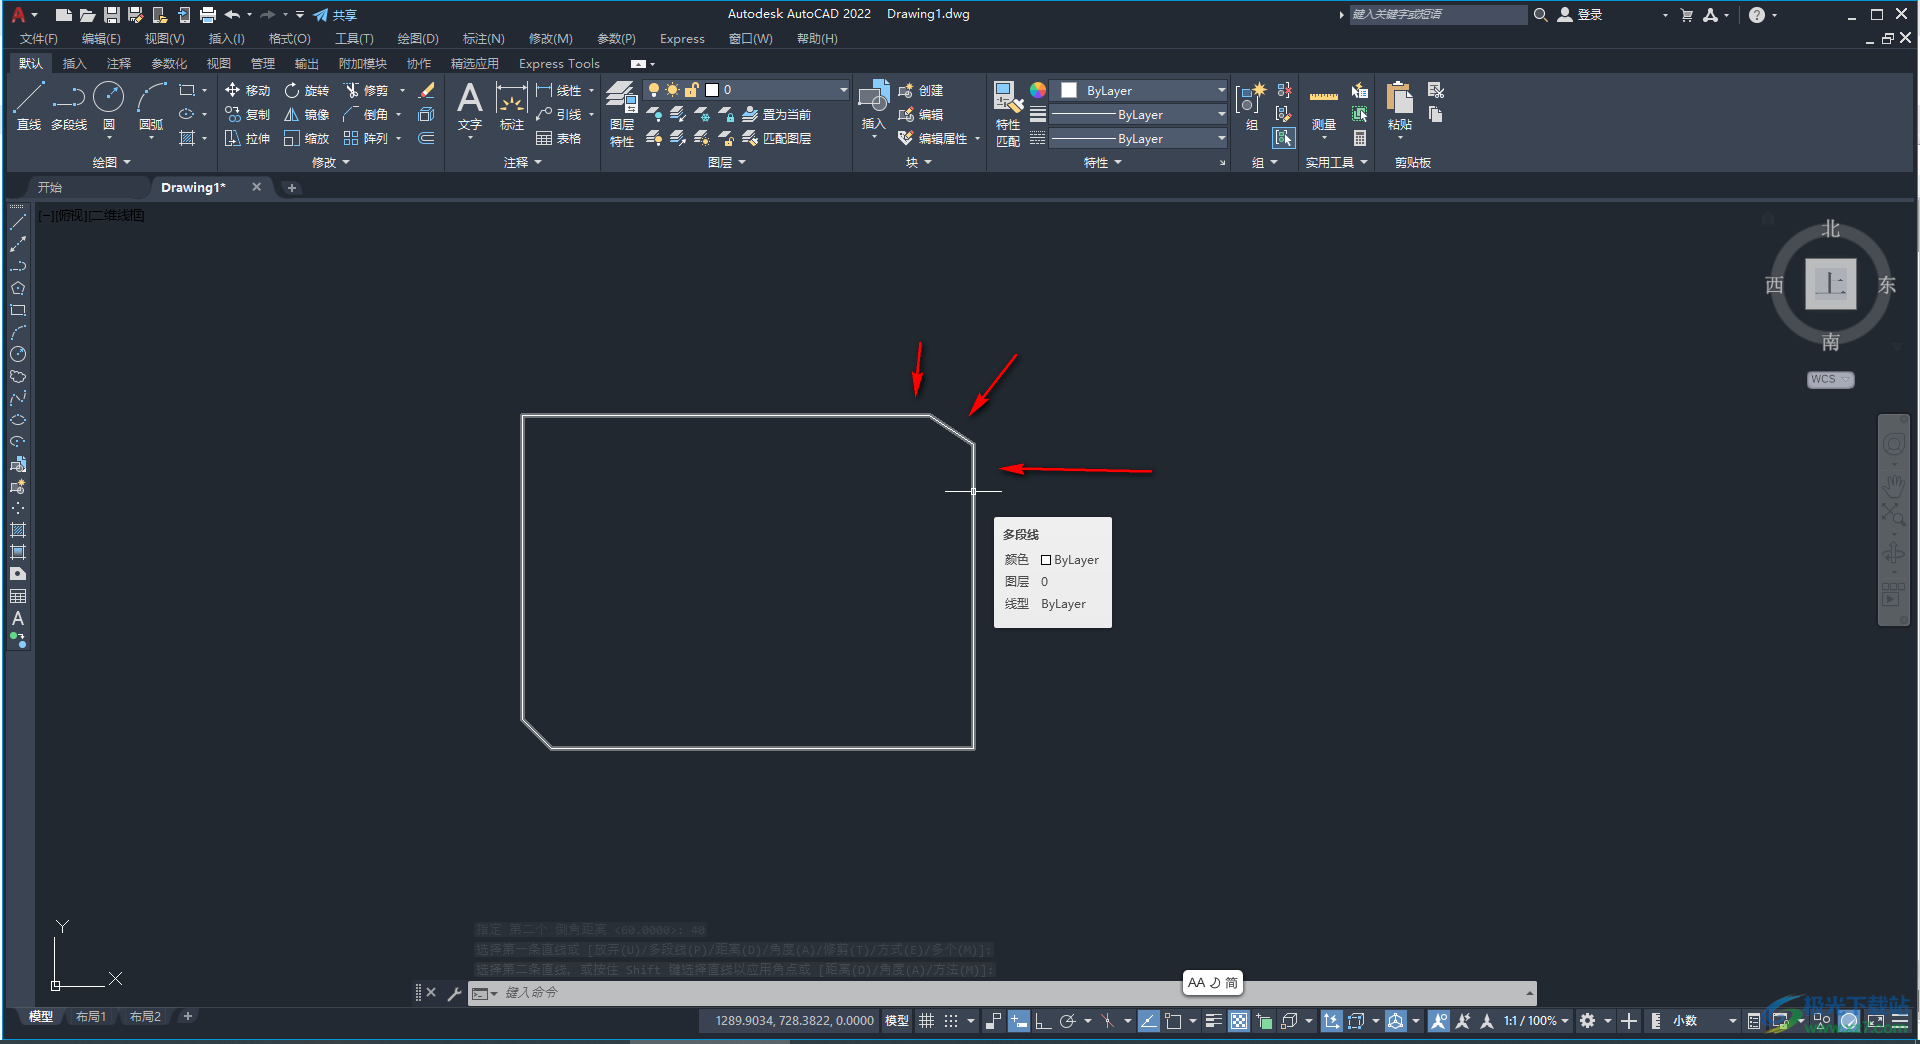The image size is (1920, 1044).
Task: Select the 直线 (Line) tool in ribbon
Action: [x=29, y=106]
